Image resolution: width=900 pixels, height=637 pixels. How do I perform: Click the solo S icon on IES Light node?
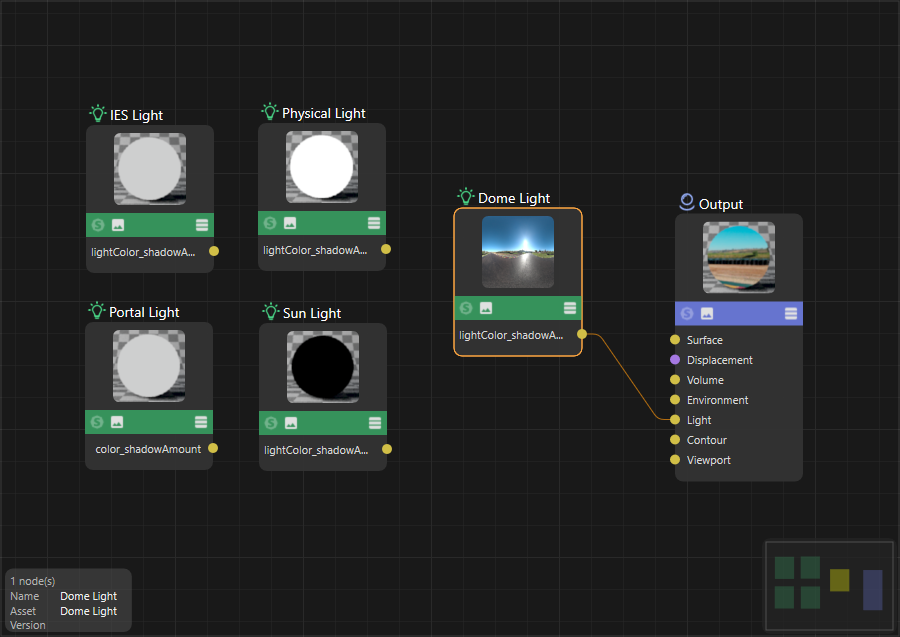pos(98,225)
